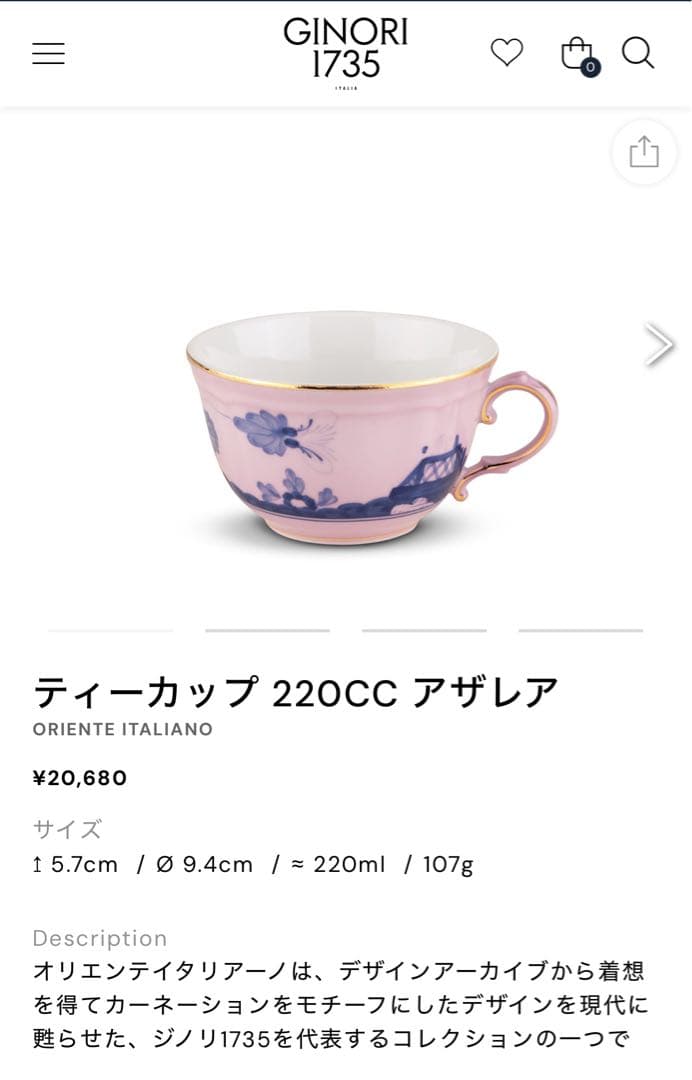Tap the product title ティーカップ 220CC アザレア
This screenshot has height=1080, width=692.
pos(295,692)
